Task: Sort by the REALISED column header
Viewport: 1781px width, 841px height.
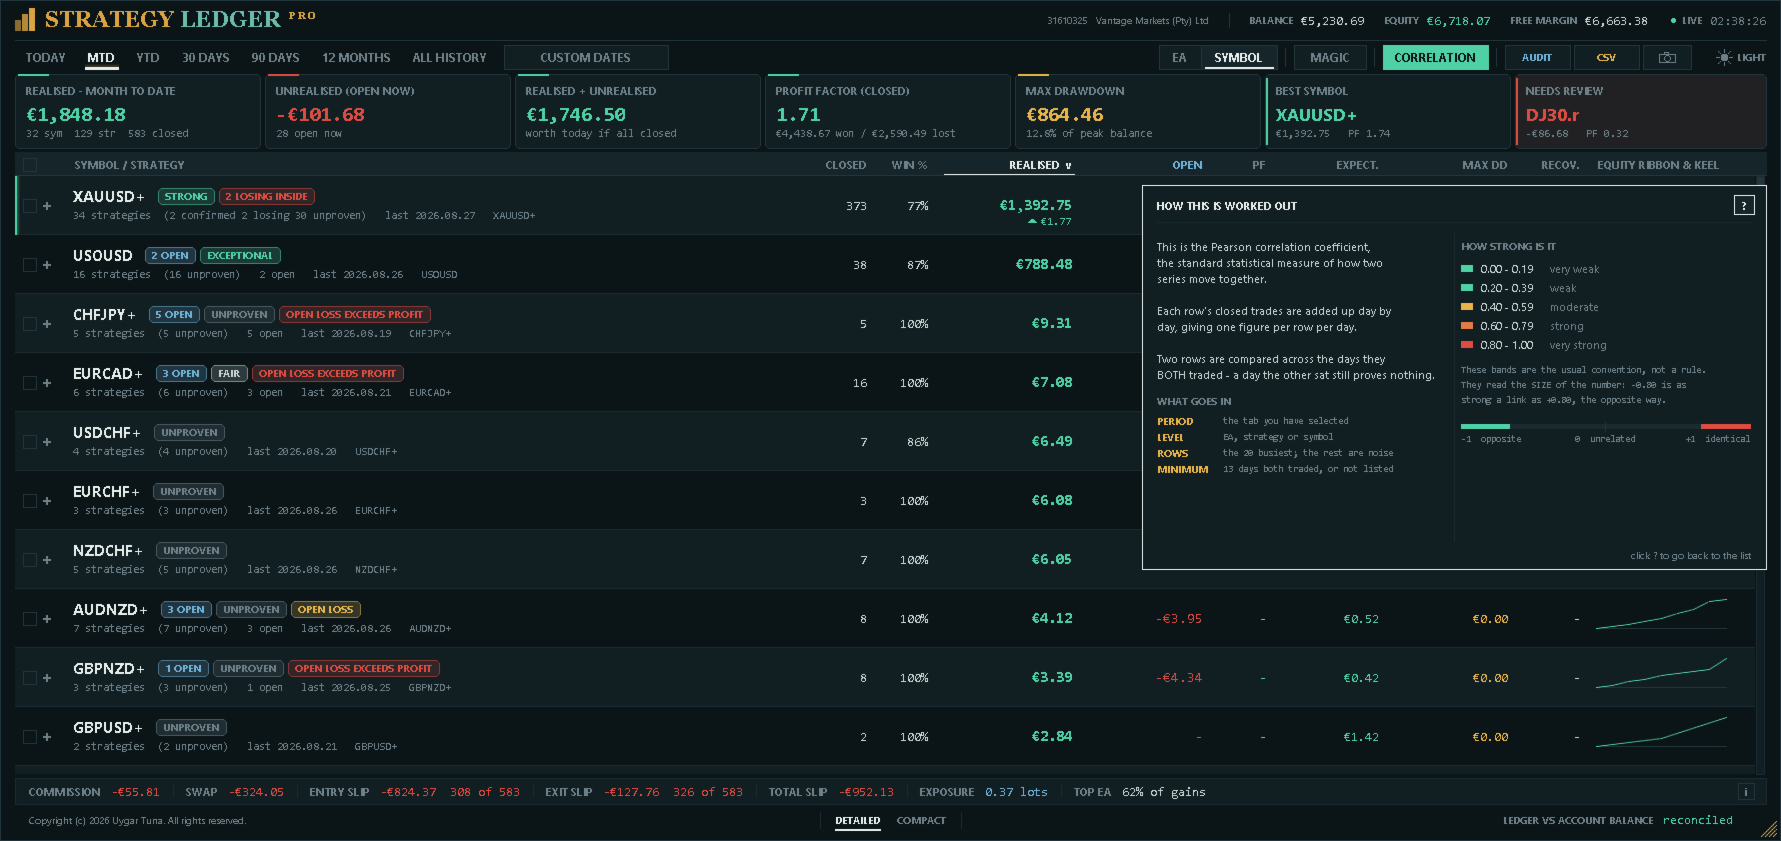Action: 1039,165
